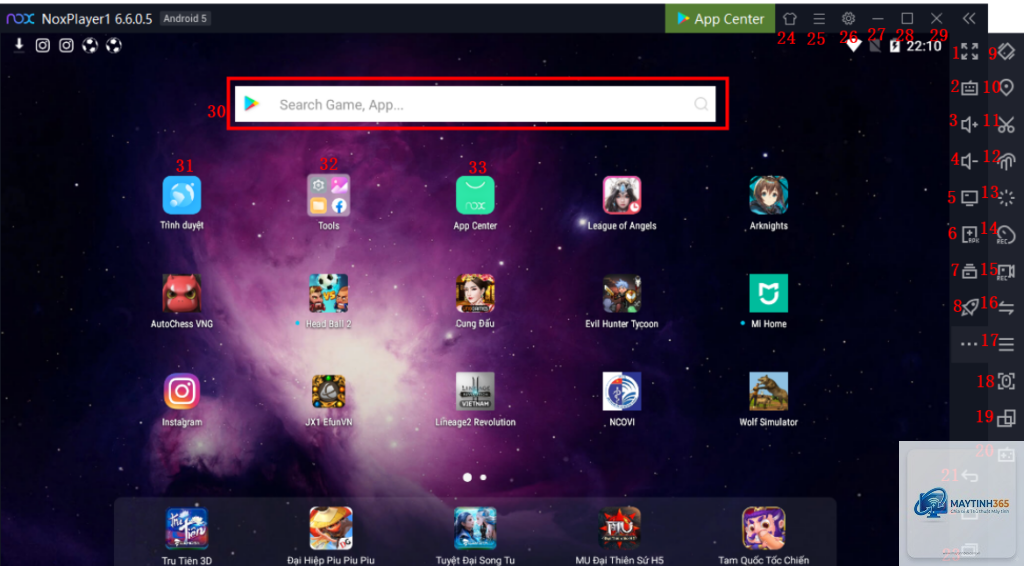Screen dimensions: 1024x566
Task: Open the virtual location pin icon
Action: point(1006,87)
